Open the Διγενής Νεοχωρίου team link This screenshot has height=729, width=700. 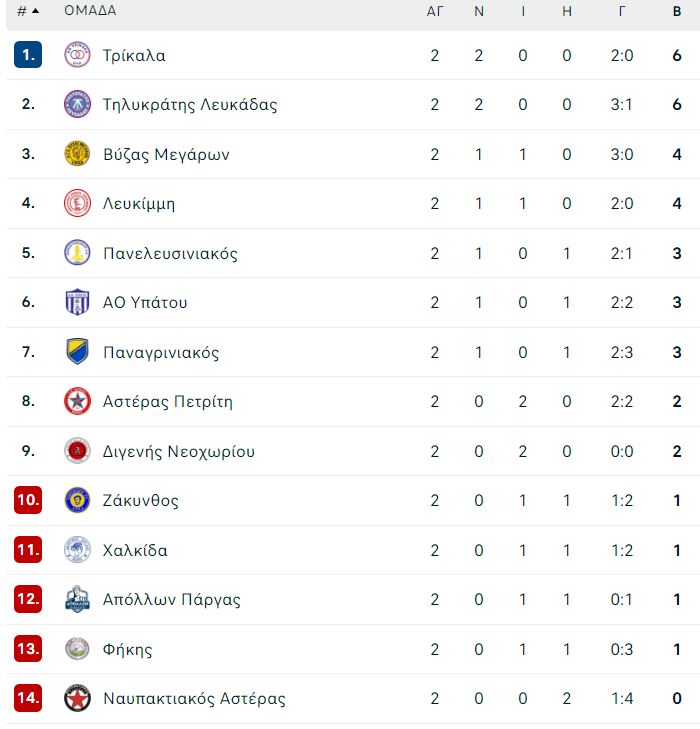pyautogui.click(x=178, y=451)
